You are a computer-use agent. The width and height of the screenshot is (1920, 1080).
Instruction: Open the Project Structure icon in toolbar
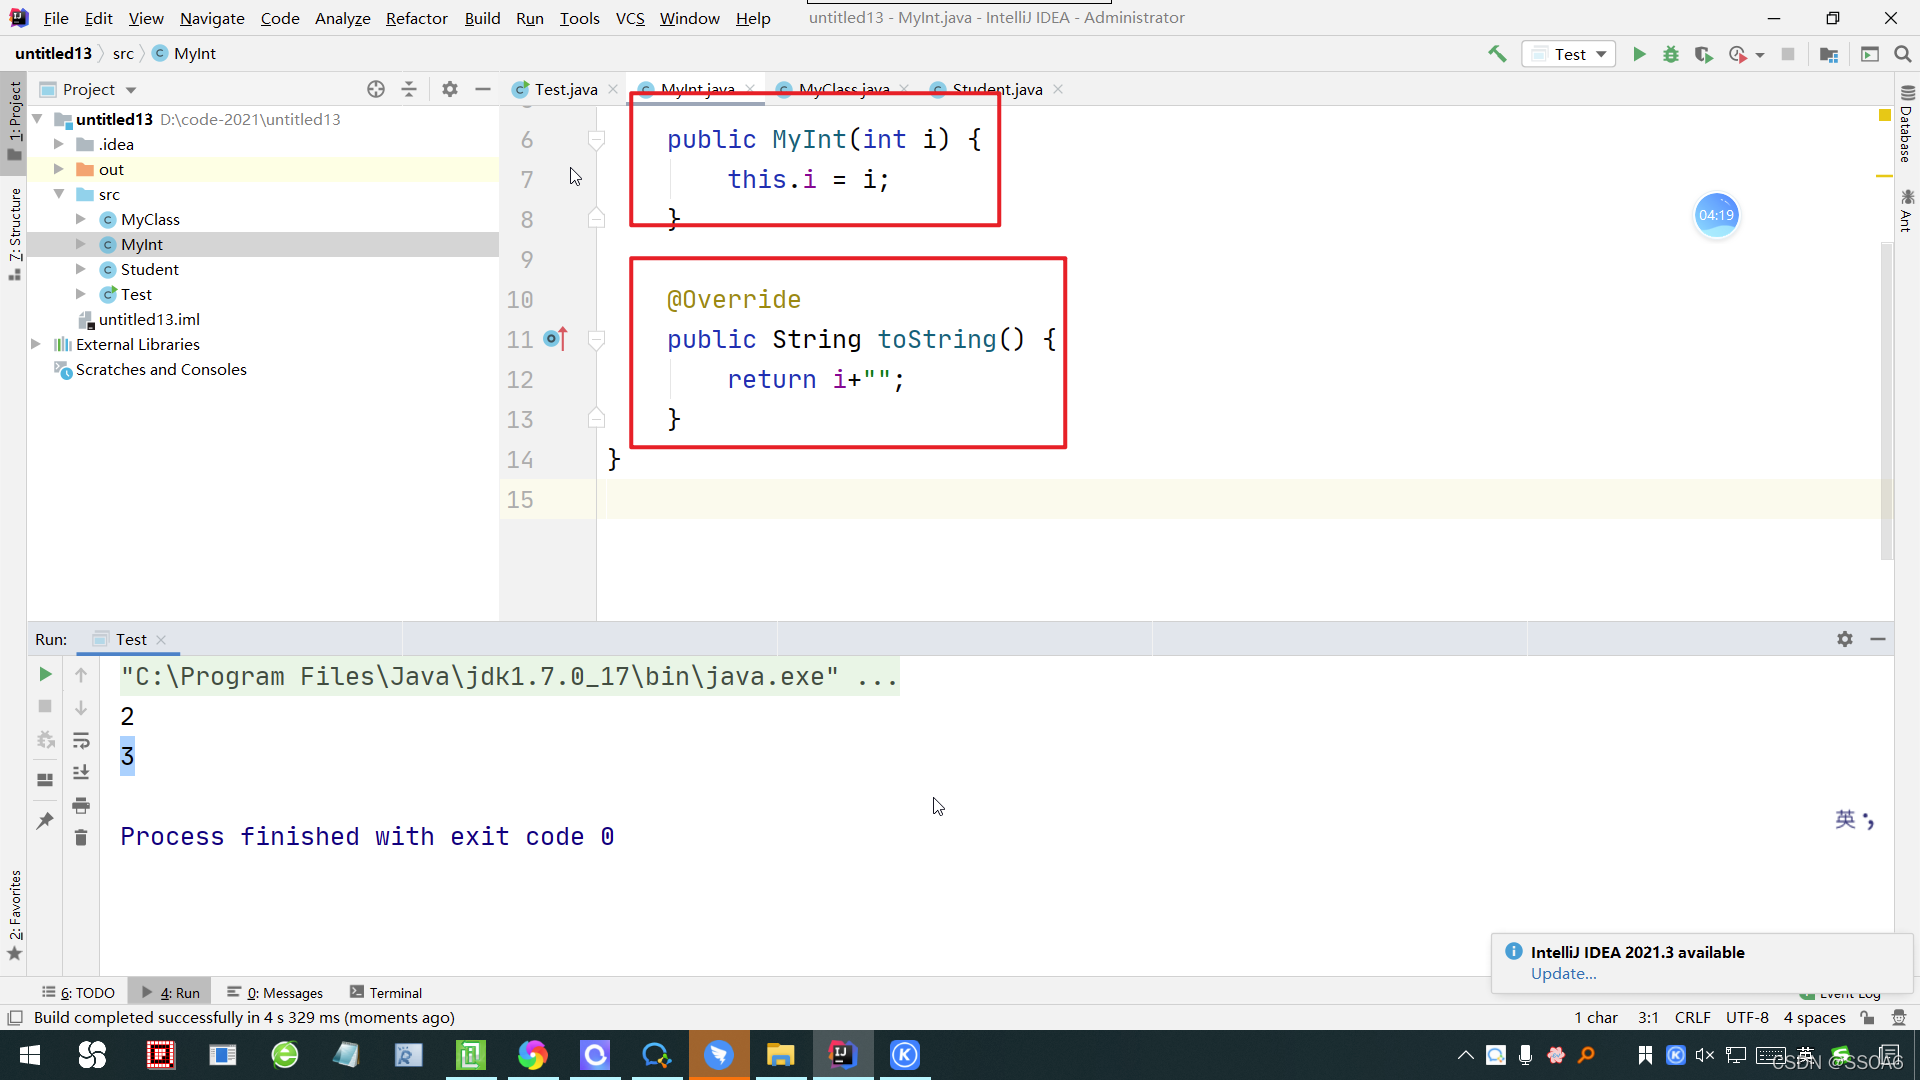pyautogui.click(x=1829, y=54)
